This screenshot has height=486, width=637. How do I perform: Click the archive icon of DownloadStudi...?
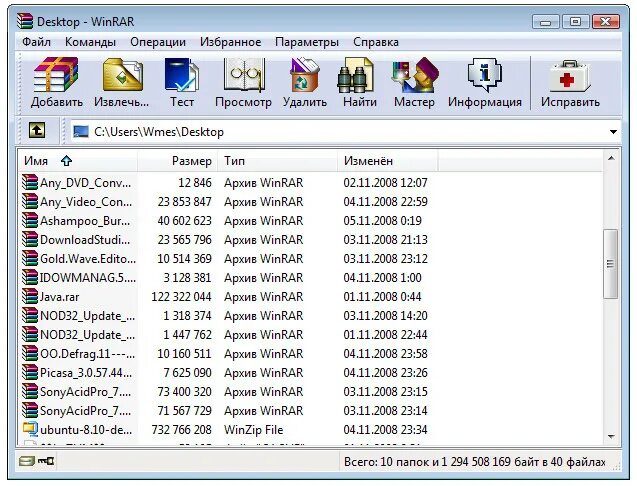click(x=30, y=239)
